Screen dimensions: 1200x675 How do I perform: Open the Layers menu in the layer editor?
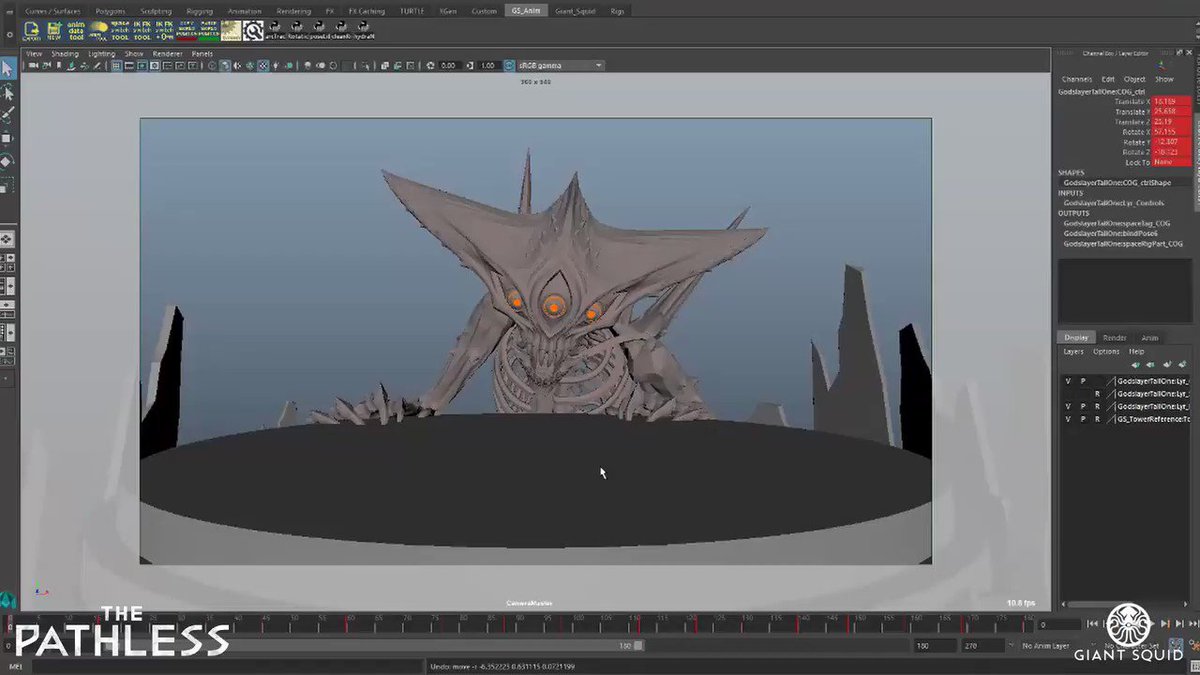[x=1073, y=352]
